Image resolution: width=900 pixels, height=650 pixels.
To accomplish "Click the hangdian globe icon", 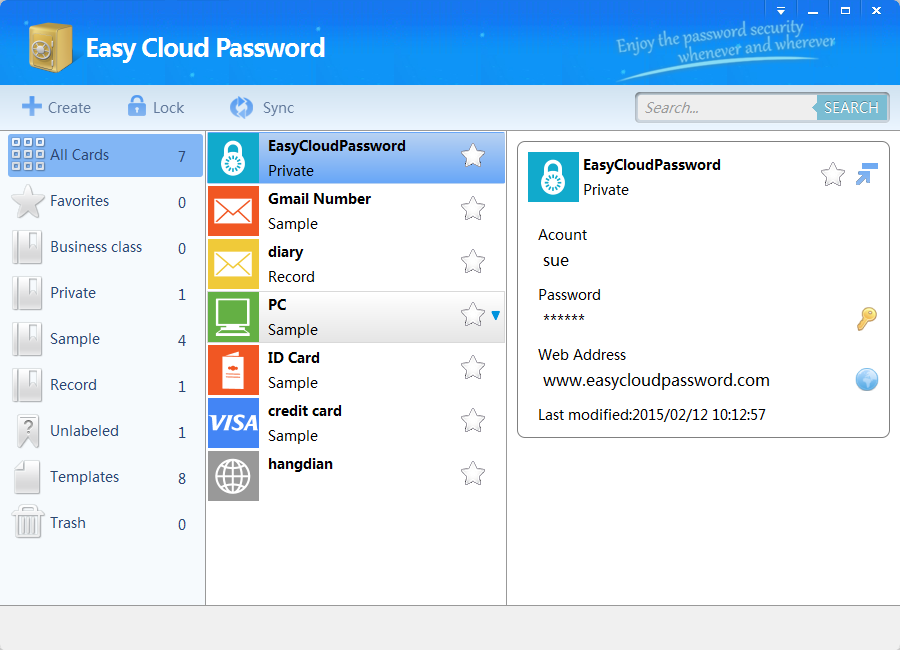I will point(233,476).
